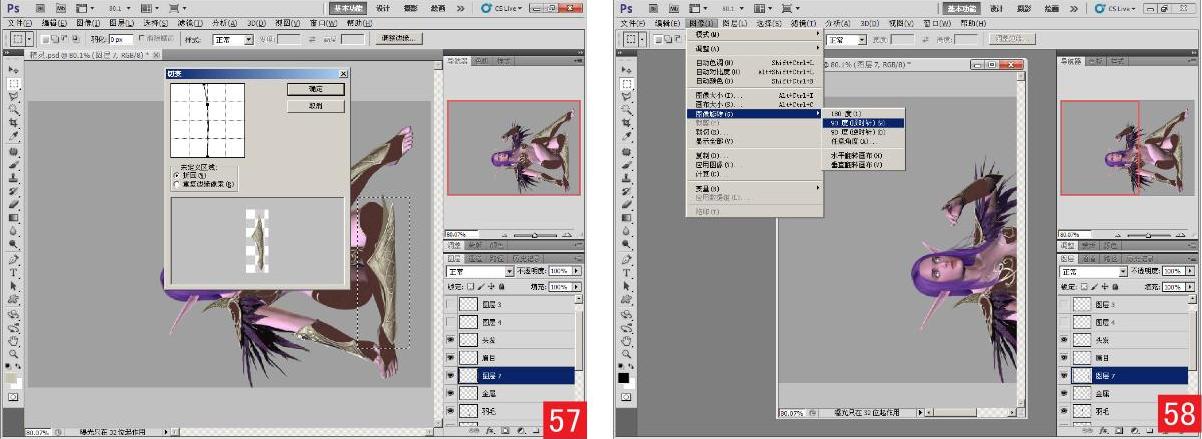Open 滤镜(T) menu in left screenshot
The image size is (1202, 439).
pos(188,22)
